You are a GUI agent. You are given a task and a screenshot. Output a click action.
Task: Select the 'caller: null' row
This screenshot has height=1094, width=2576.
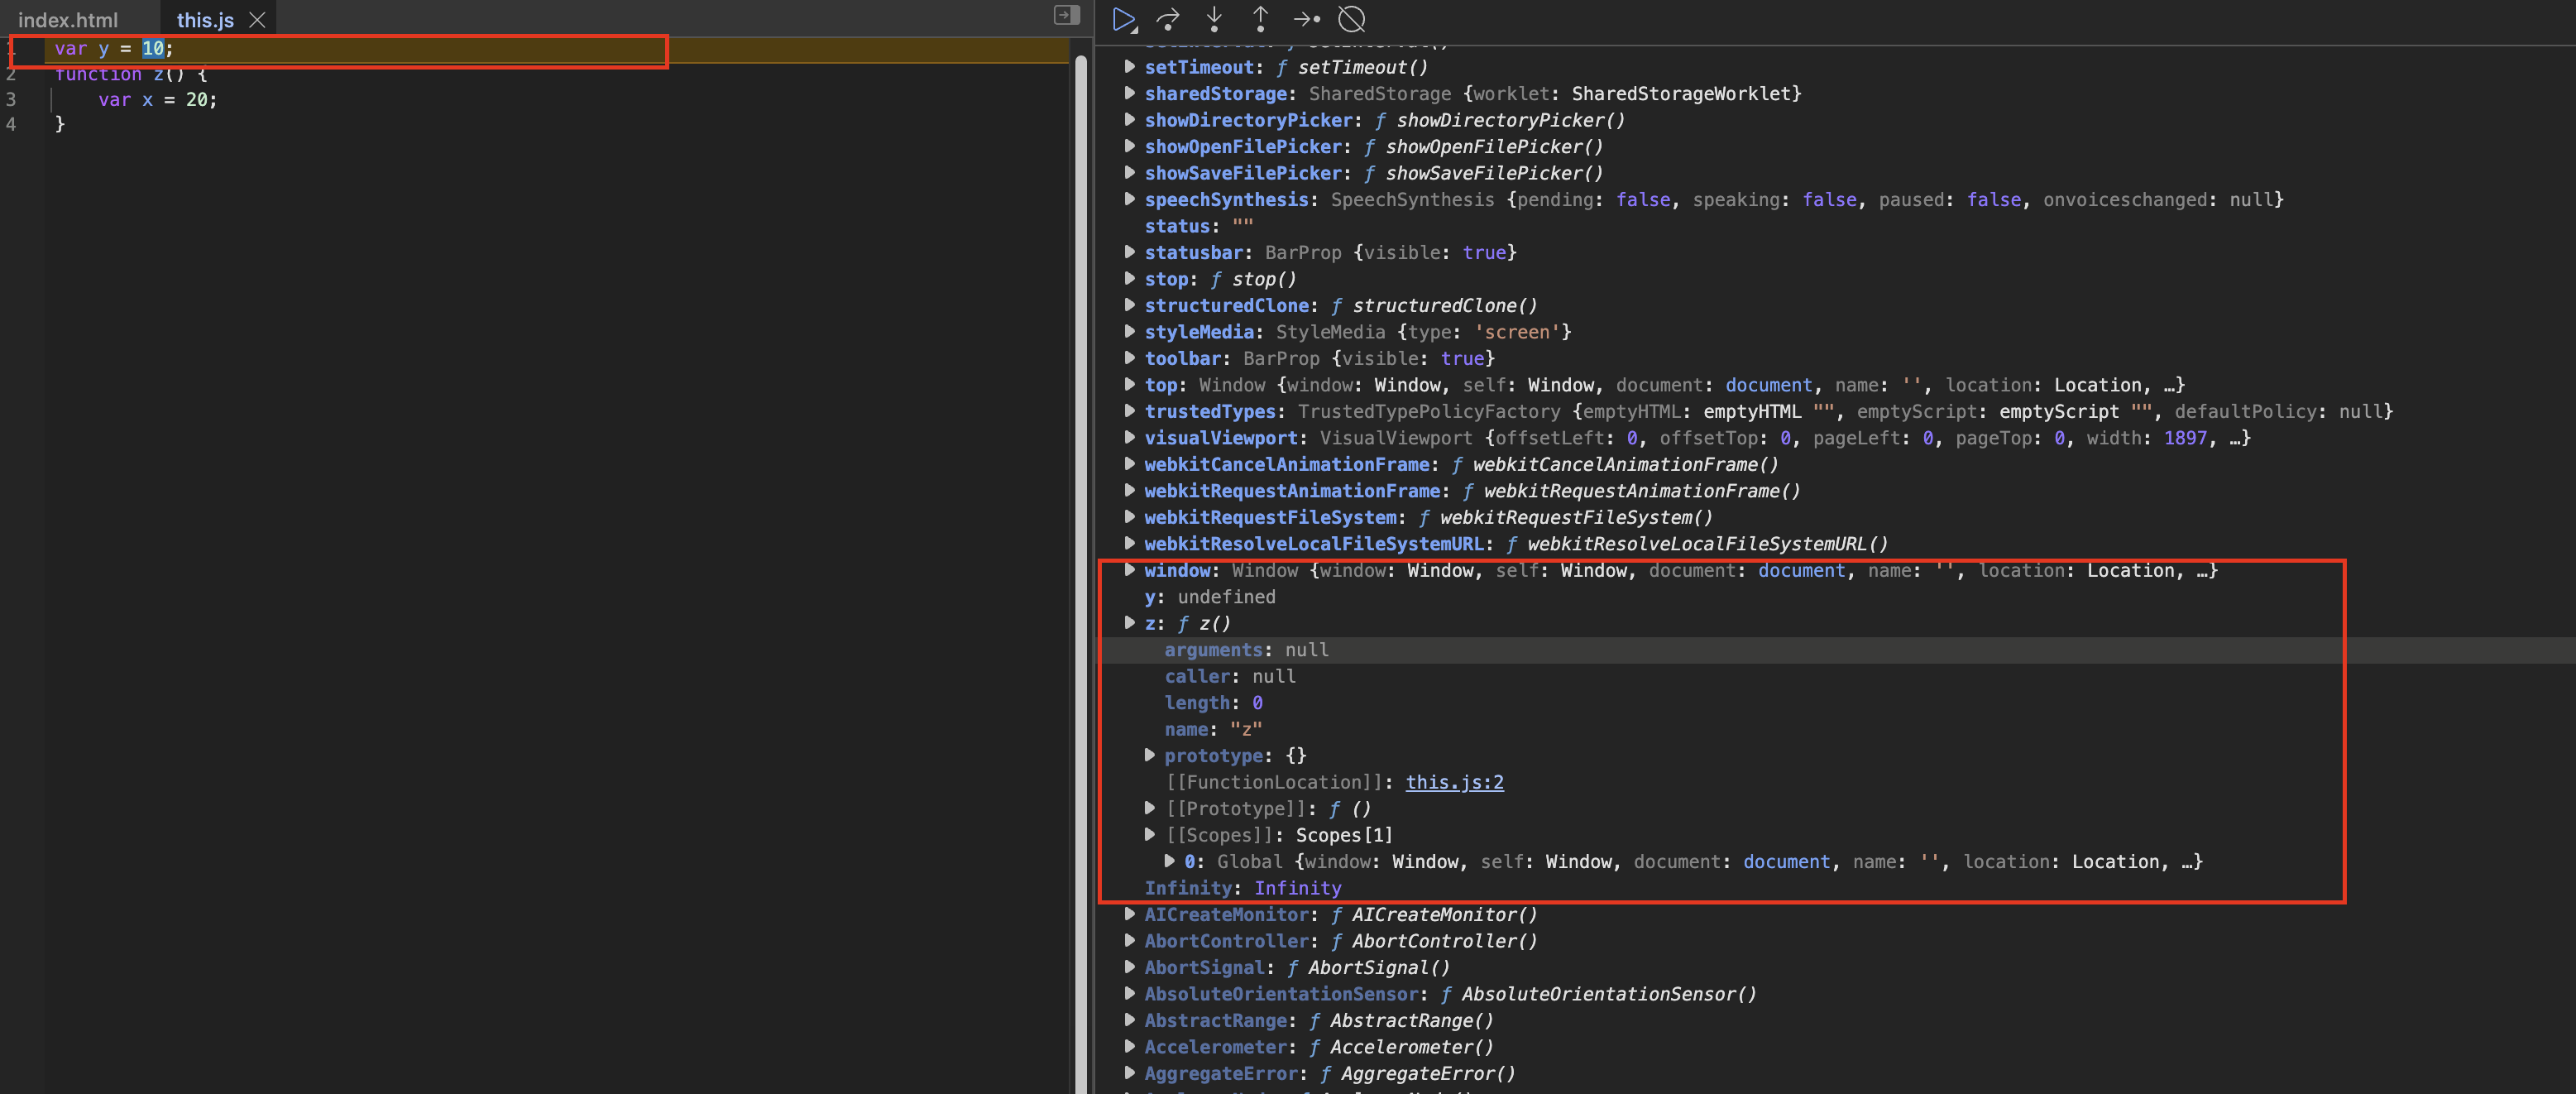pyautogui.click(x=1836, y=676)
